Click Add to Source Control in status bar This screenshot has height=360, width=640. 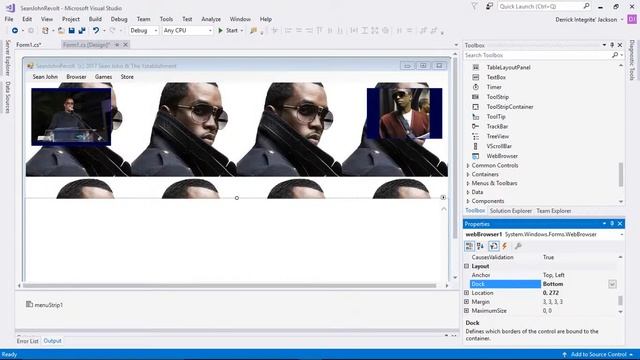pos(598,355)
